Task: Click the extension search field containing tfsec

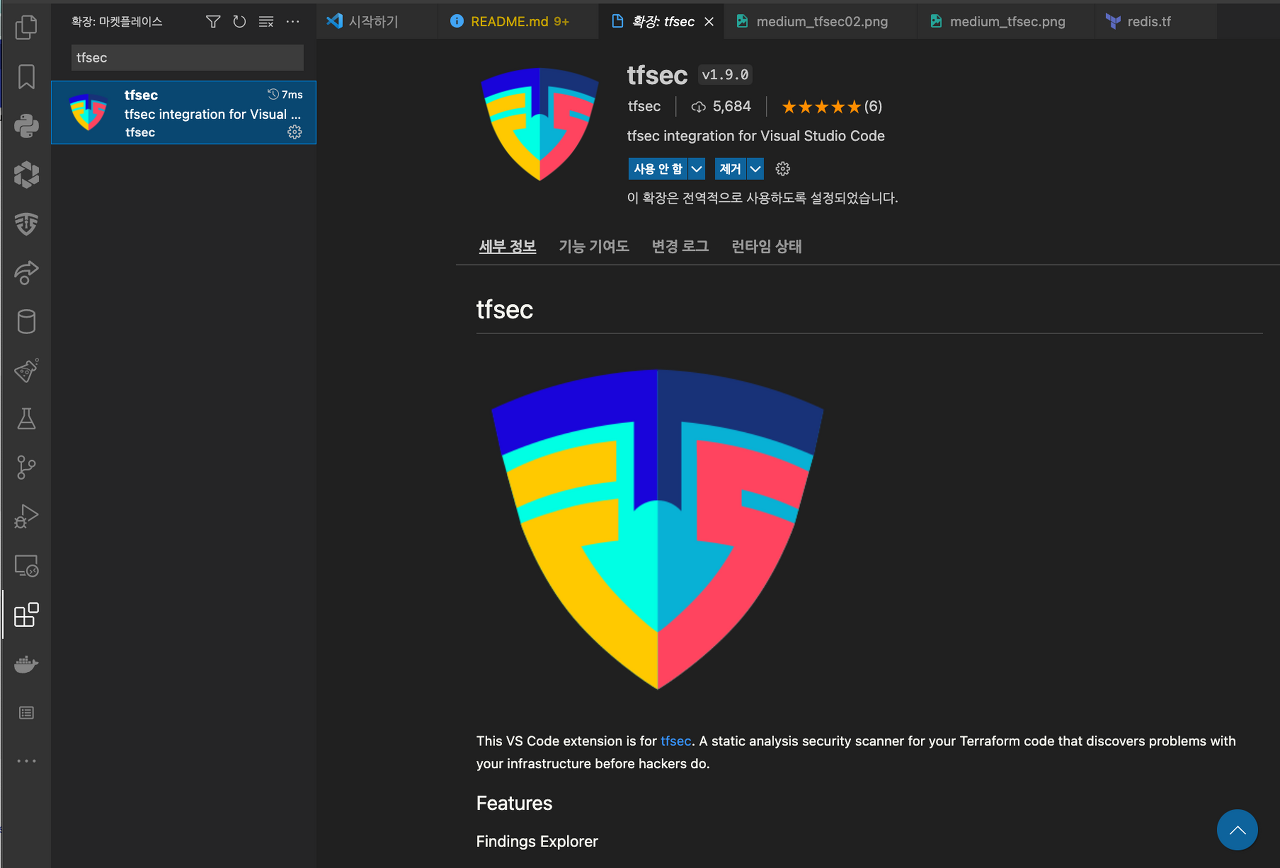Action: click(x=187, y=58)
